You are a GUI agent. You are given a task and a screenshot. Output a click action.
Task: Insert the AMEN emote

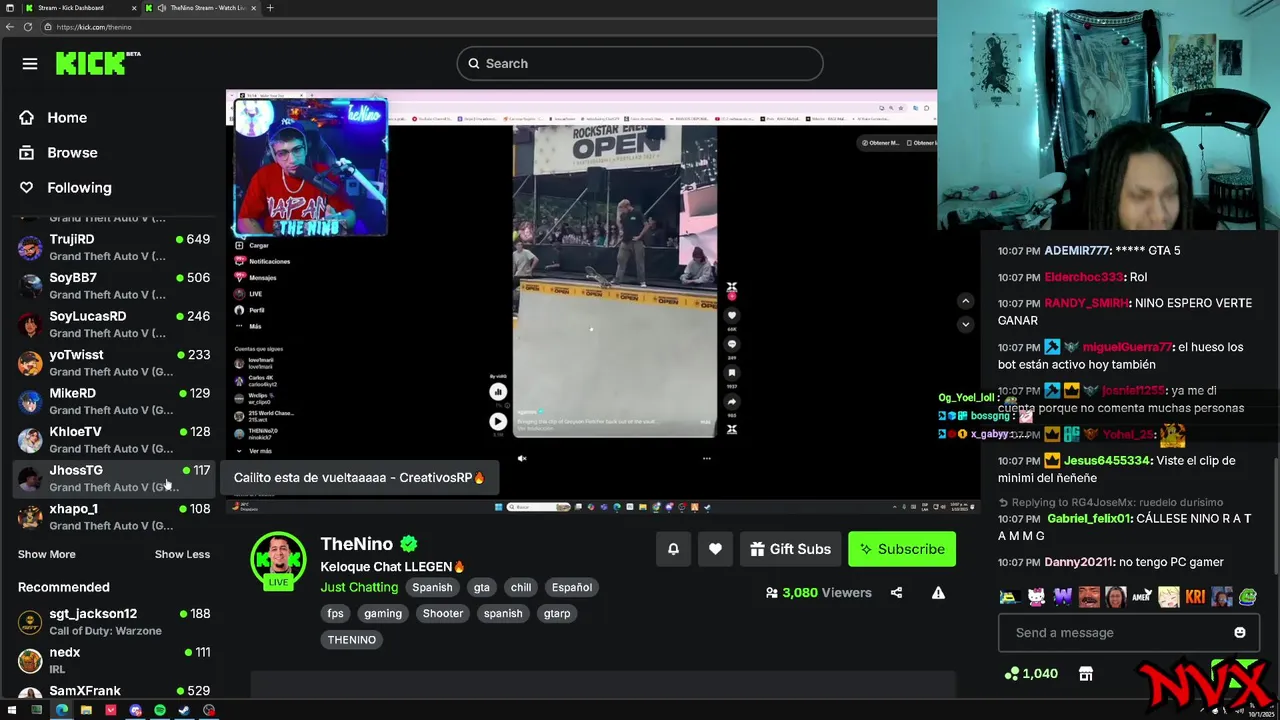tap(1142, 597)
